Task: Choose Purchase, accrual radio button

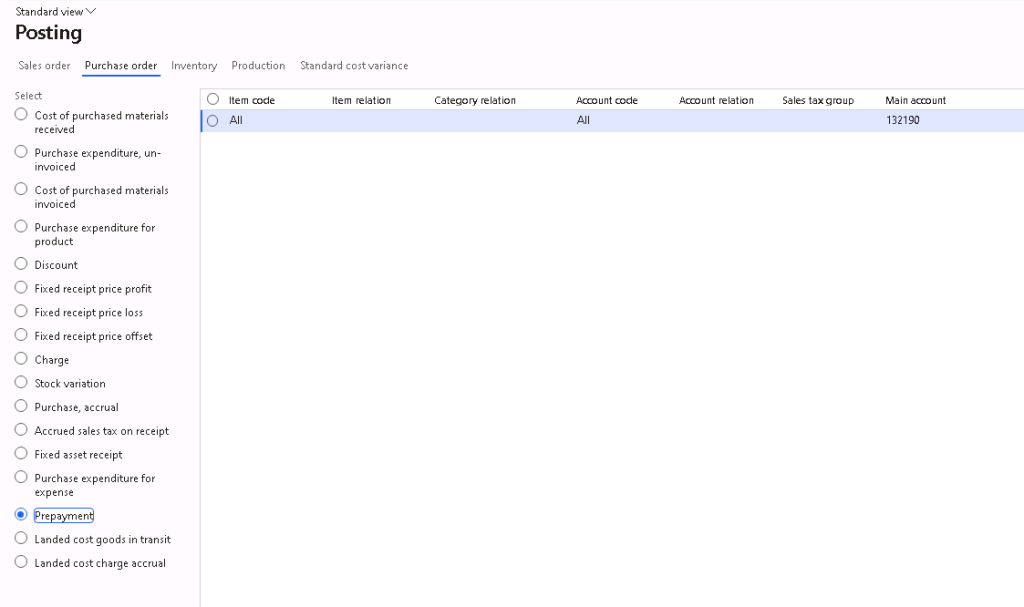Action: point(21,407)
